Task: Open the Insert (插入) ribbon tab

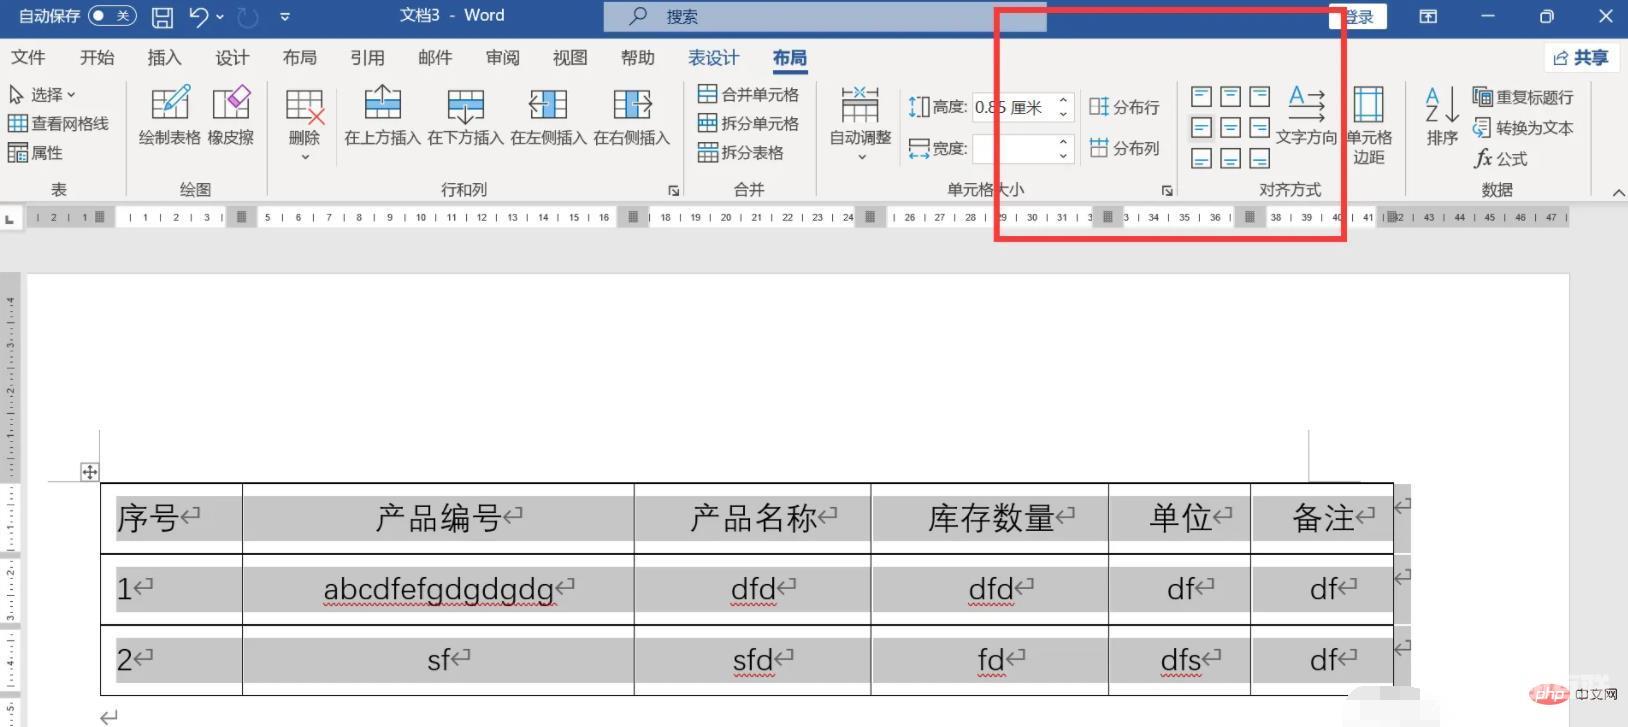Action: coord(164,58)
